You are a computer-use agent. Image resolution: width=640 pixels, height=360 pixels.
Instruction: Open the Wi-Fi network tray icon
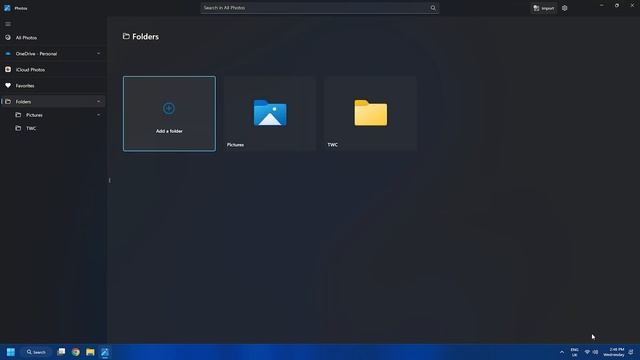[x=587, y=352]
